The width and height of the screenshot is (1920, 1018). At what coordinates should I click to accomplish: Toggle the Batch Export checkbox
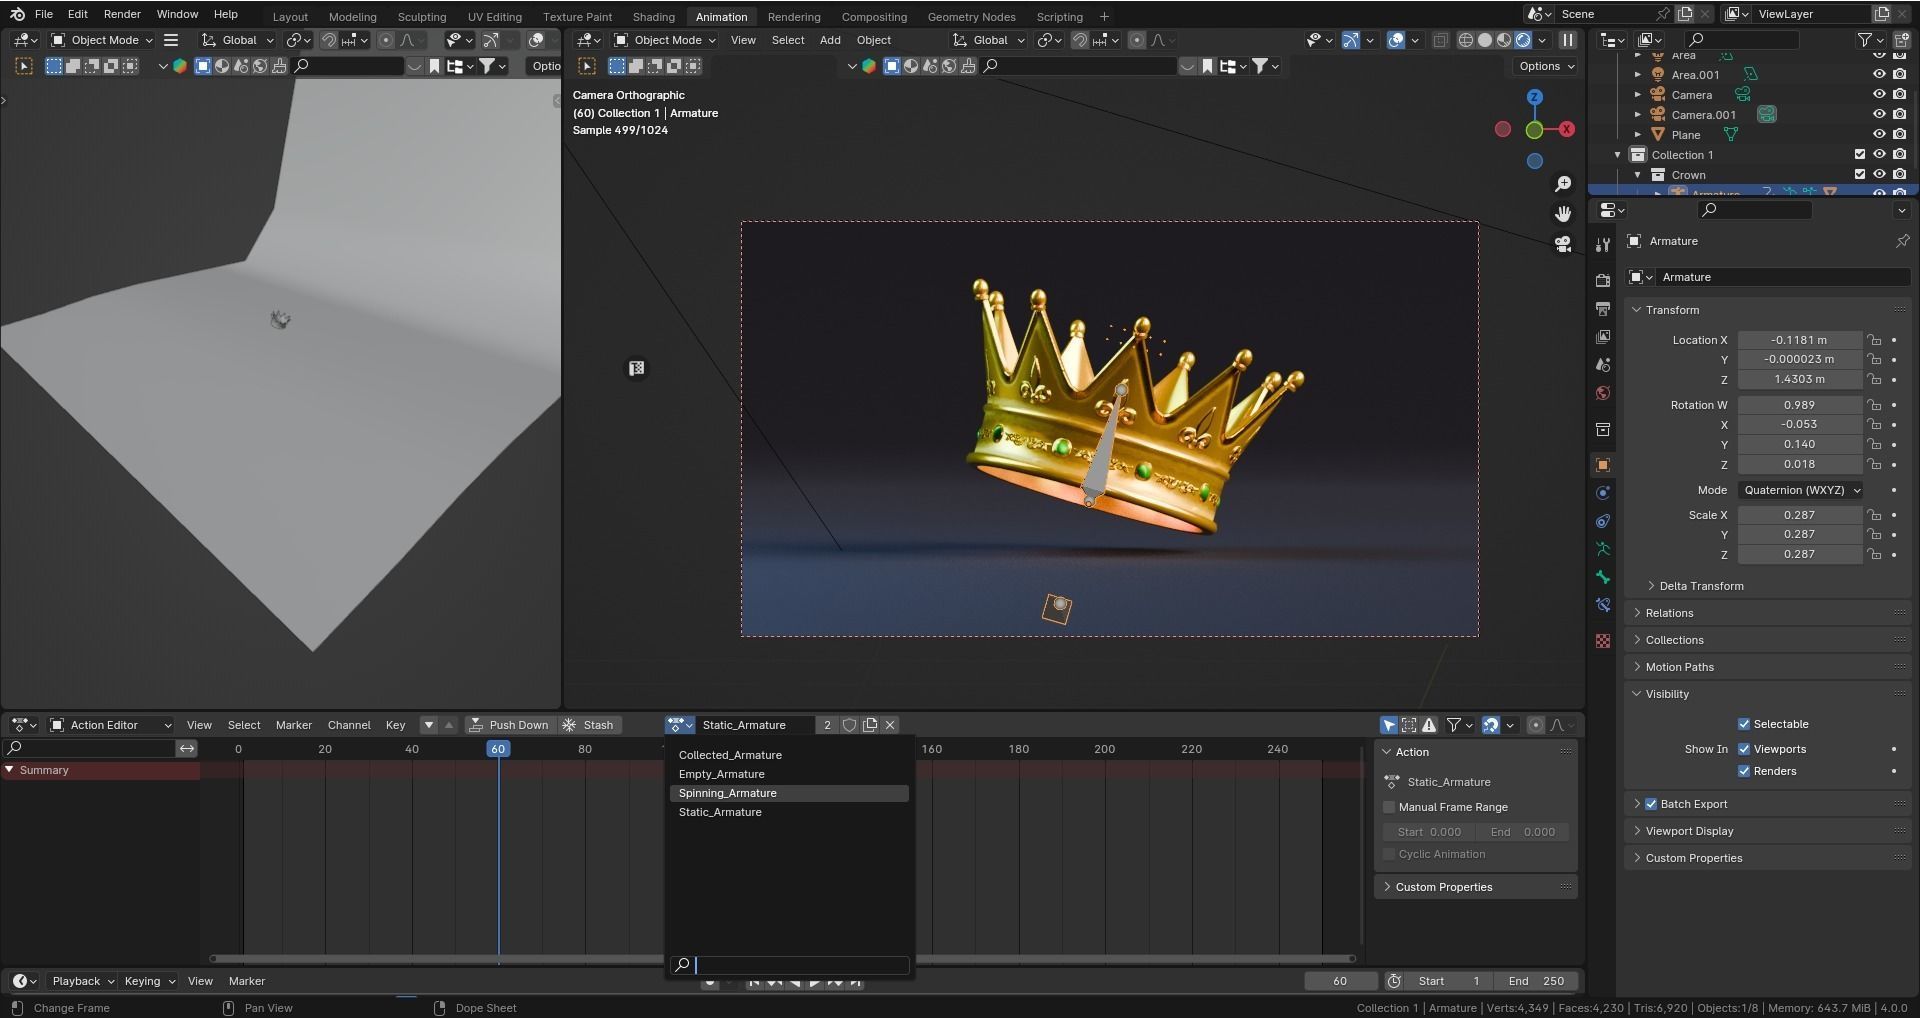[1651, 804]
